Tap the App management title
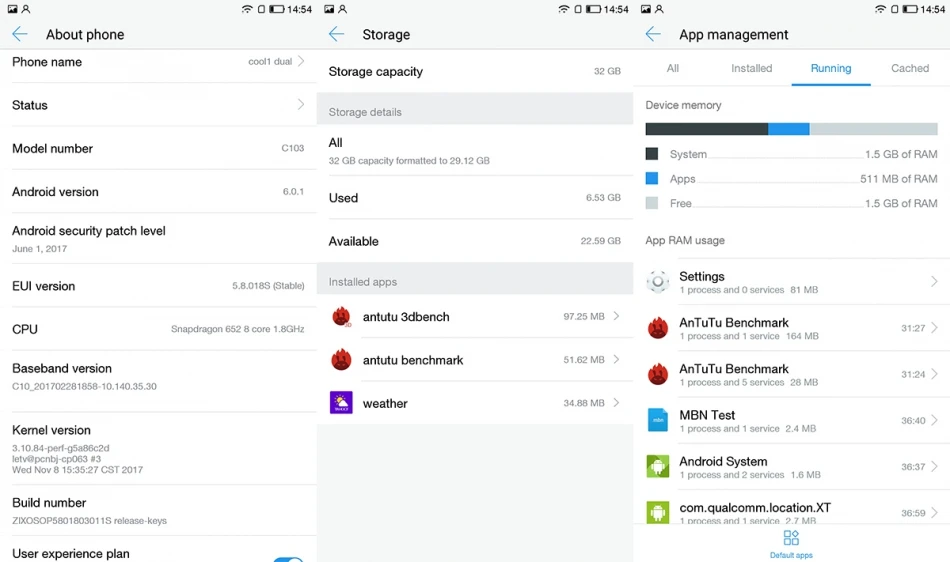This screenshot has height=562, width=950. point(734,35)
